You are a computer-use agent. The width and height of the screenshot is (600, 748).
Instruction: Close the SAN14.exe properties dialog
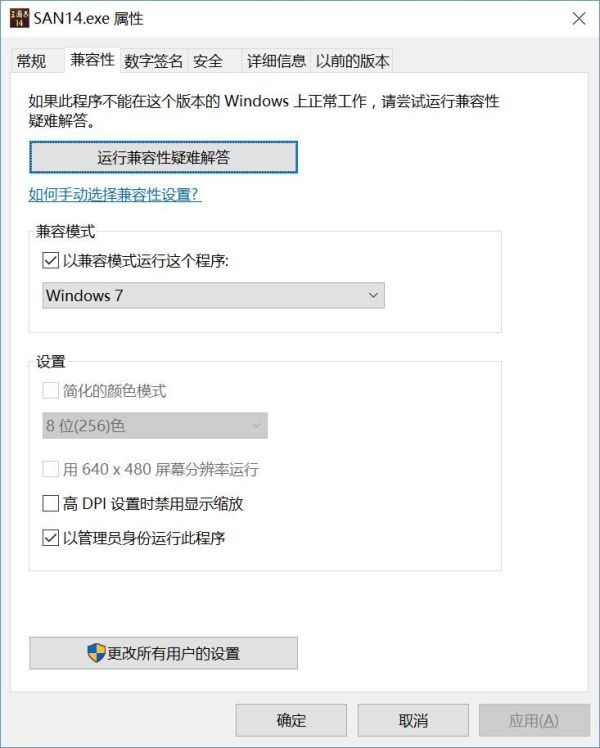pos(578,18)
